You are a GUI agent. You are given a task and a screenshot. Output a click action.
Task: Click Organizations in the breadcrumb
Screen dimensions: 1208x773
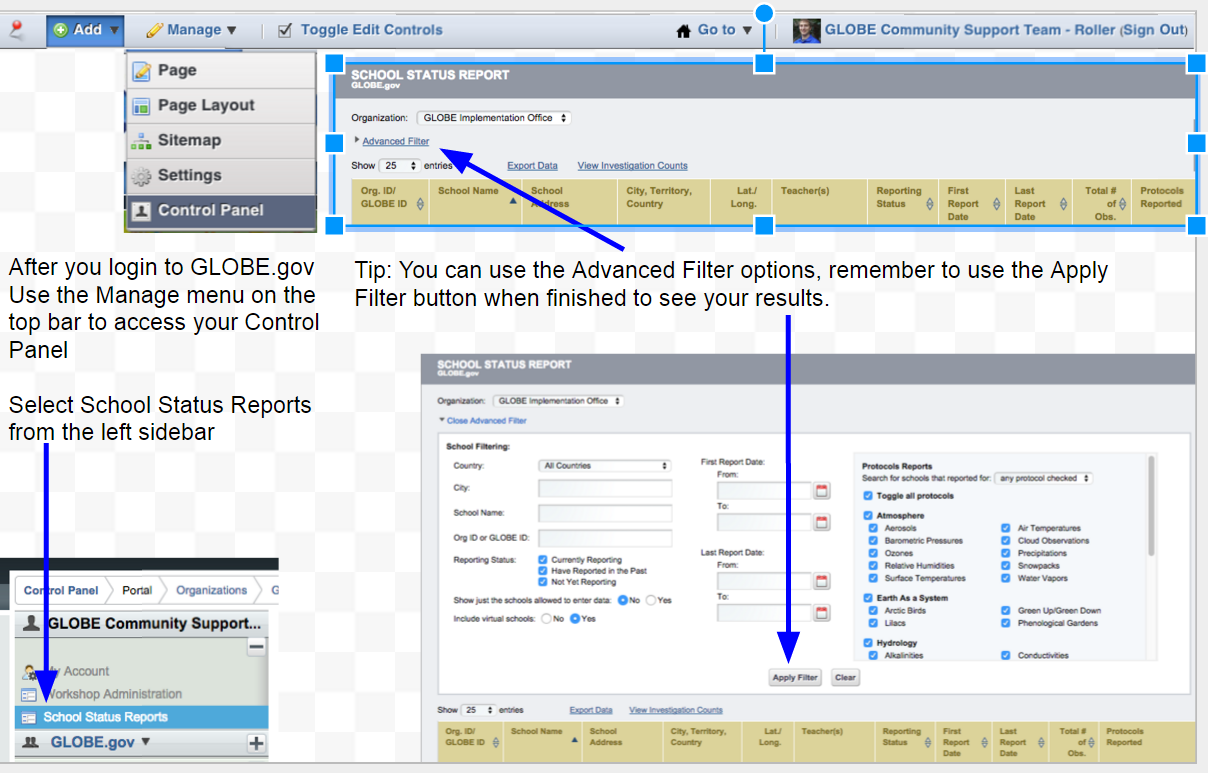point(211,590)
